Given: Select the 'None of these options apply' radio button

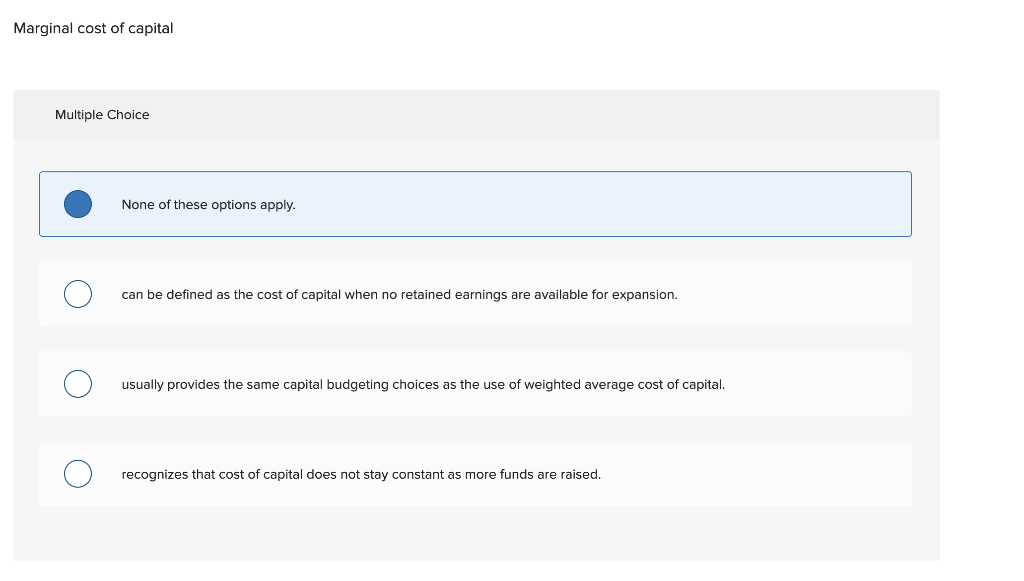Looking at the screenshot, I should tap(78, 204).
